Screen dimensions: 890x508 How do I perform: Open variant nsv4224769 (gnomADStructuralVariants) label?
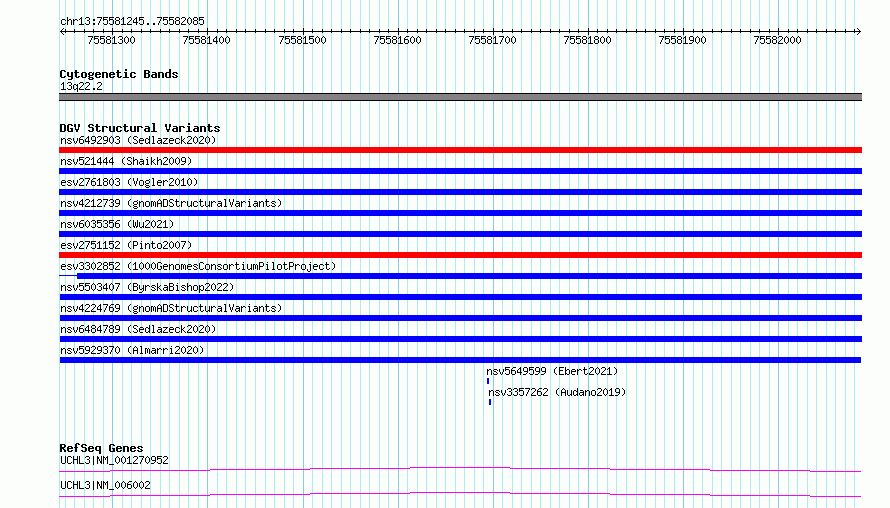tap(171, 308)
